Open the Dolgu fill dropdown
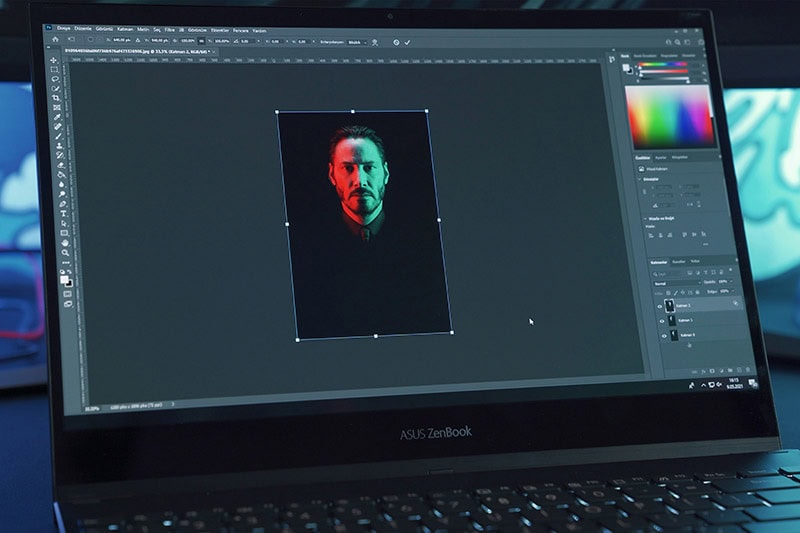This screenshot has height=533, width=800. (x=733, y=291)
